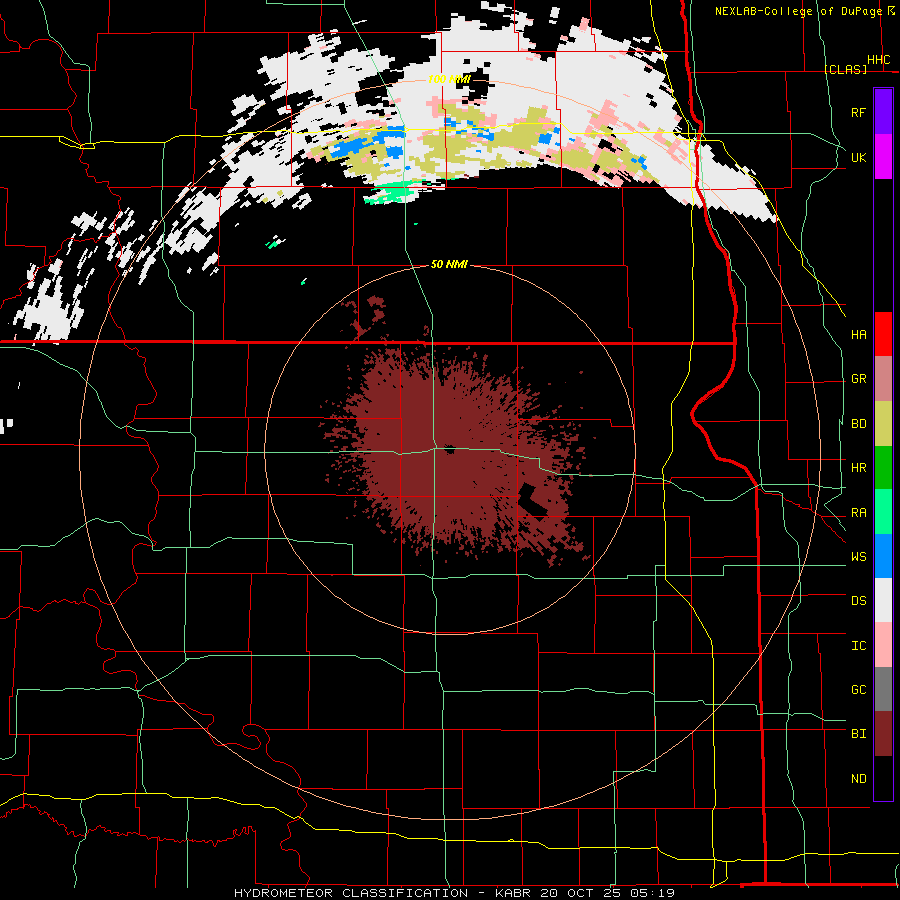Click the DS white legend swatch
Image resolution: width=900 pixels, height=900 pixels.
click(x=883, y=600)
